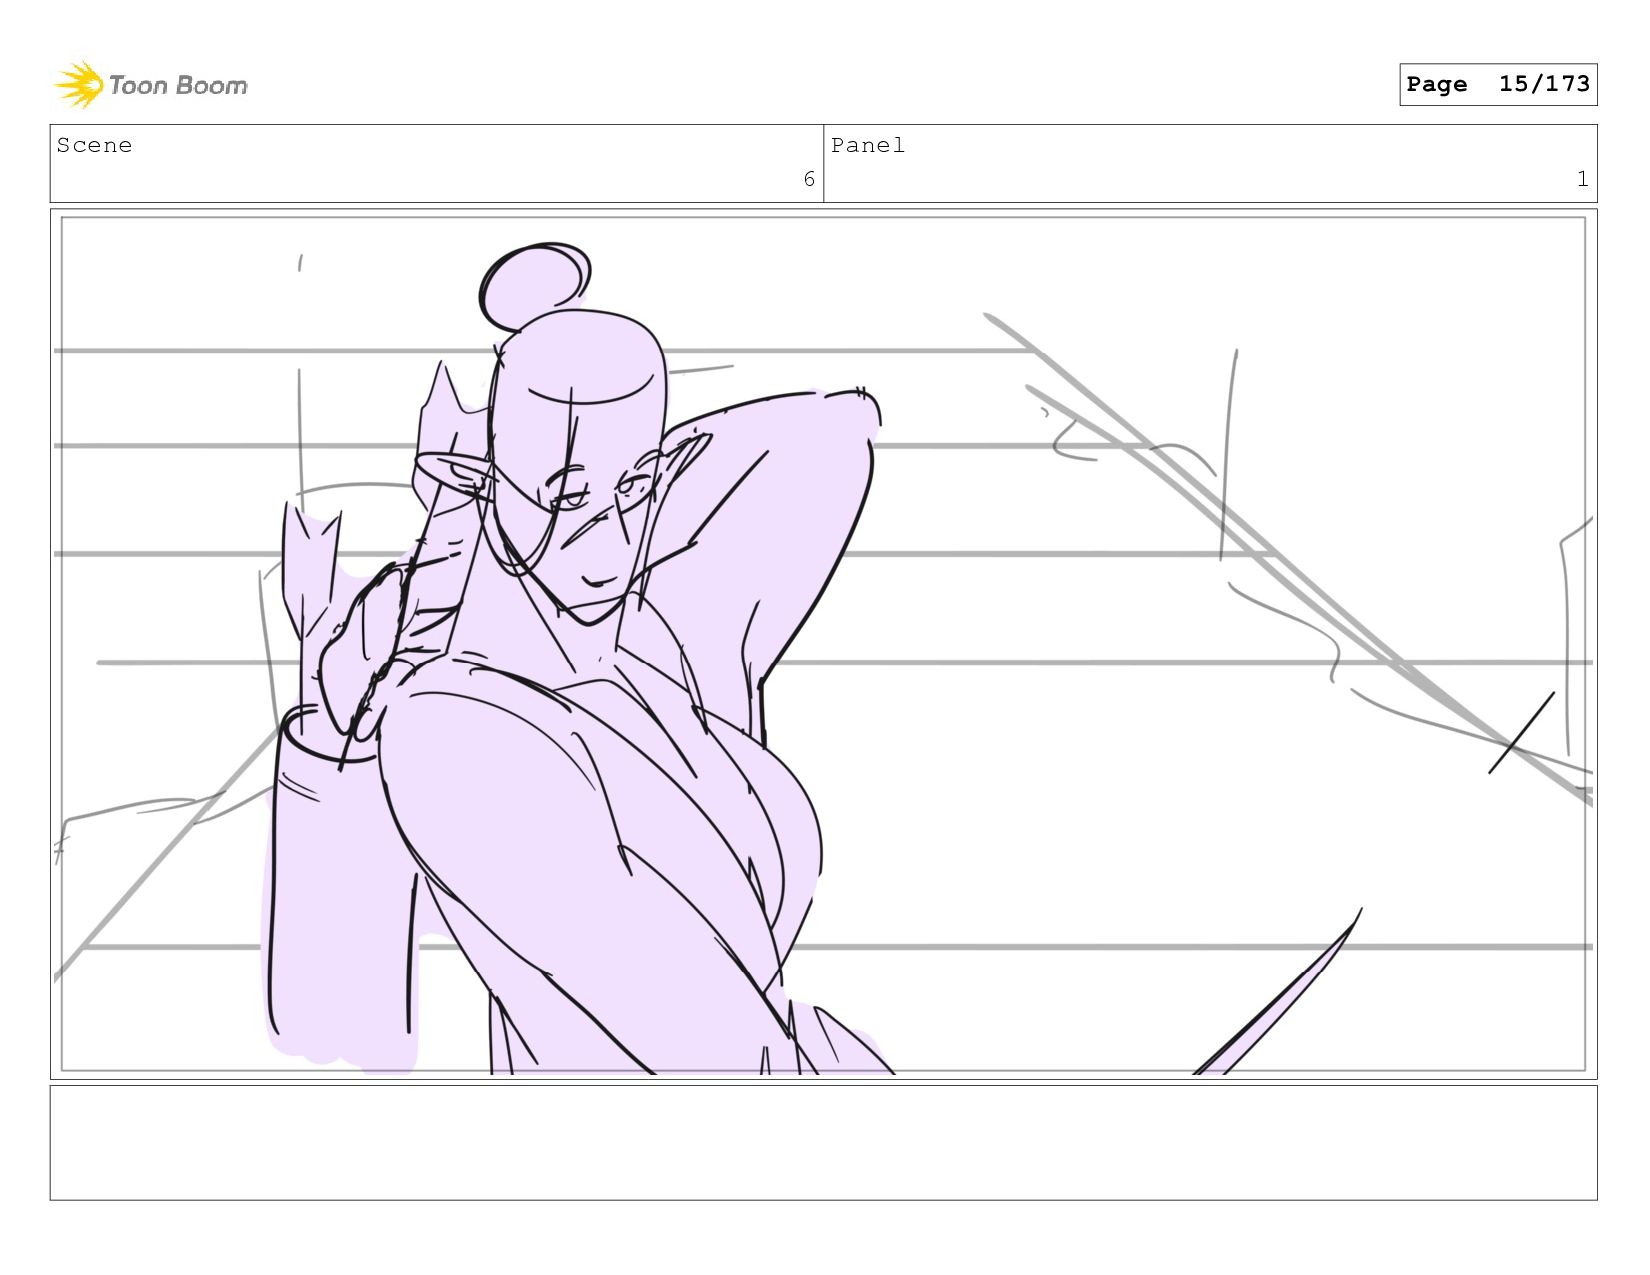
Task: Click the "Panel" header label
Action: (868, 146)
